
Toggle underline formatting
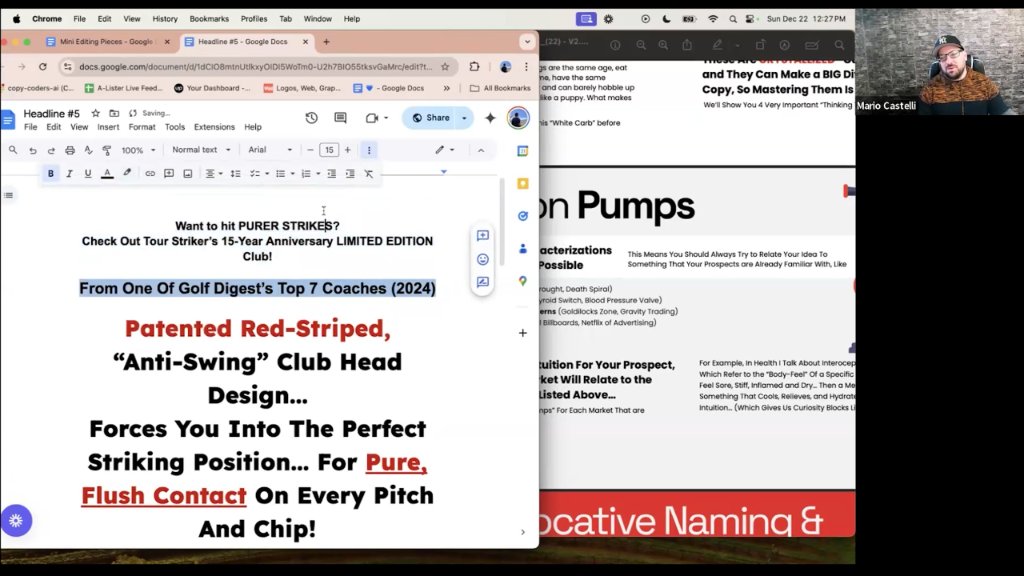click(x=88, y=174)
